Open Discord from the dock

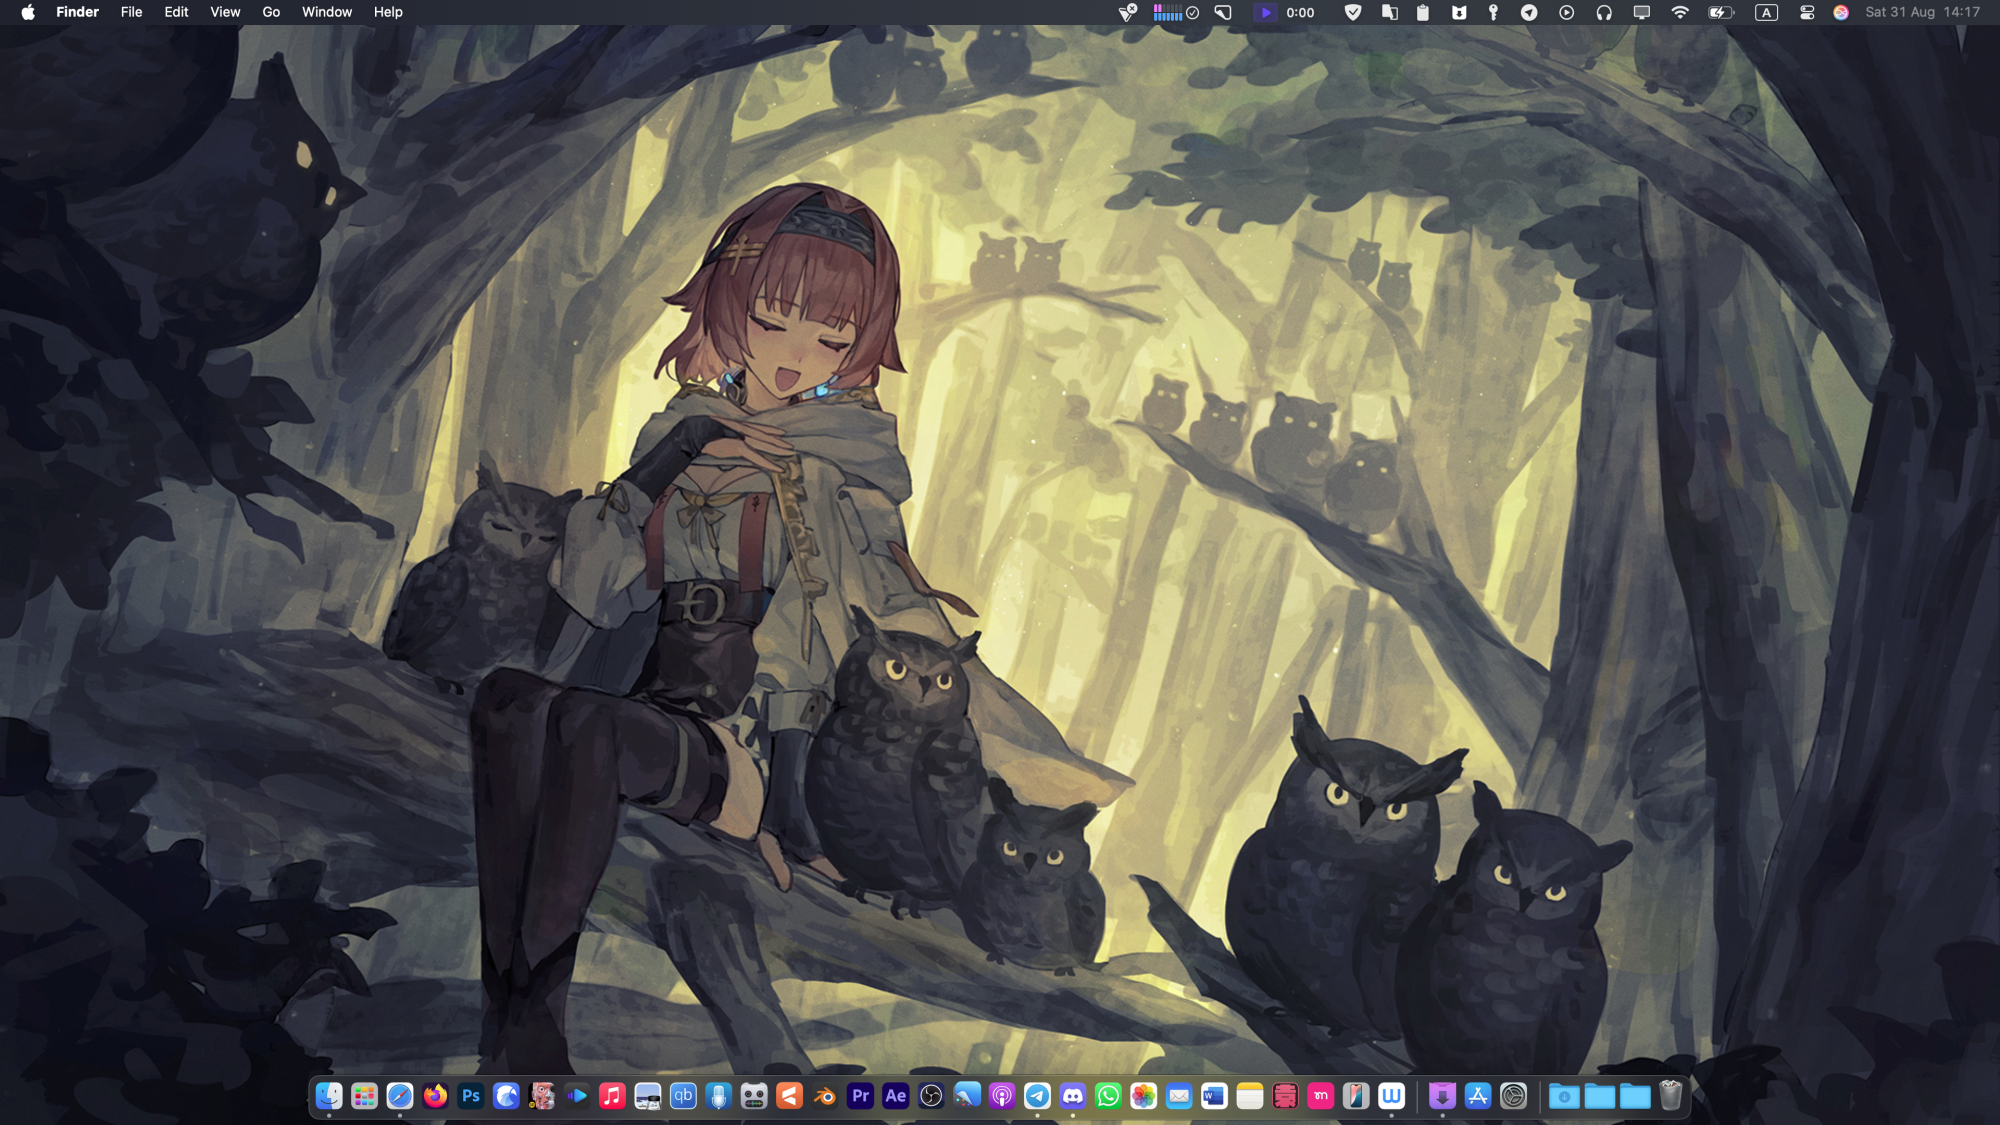coord(1073,1096)
